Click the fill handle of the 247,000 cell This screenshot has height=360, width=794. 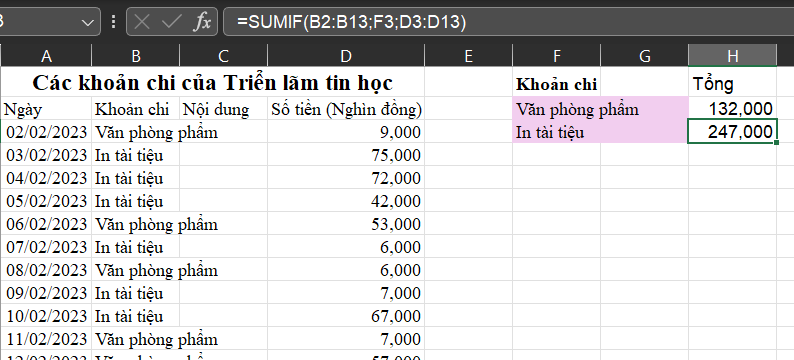pos(777,143)
